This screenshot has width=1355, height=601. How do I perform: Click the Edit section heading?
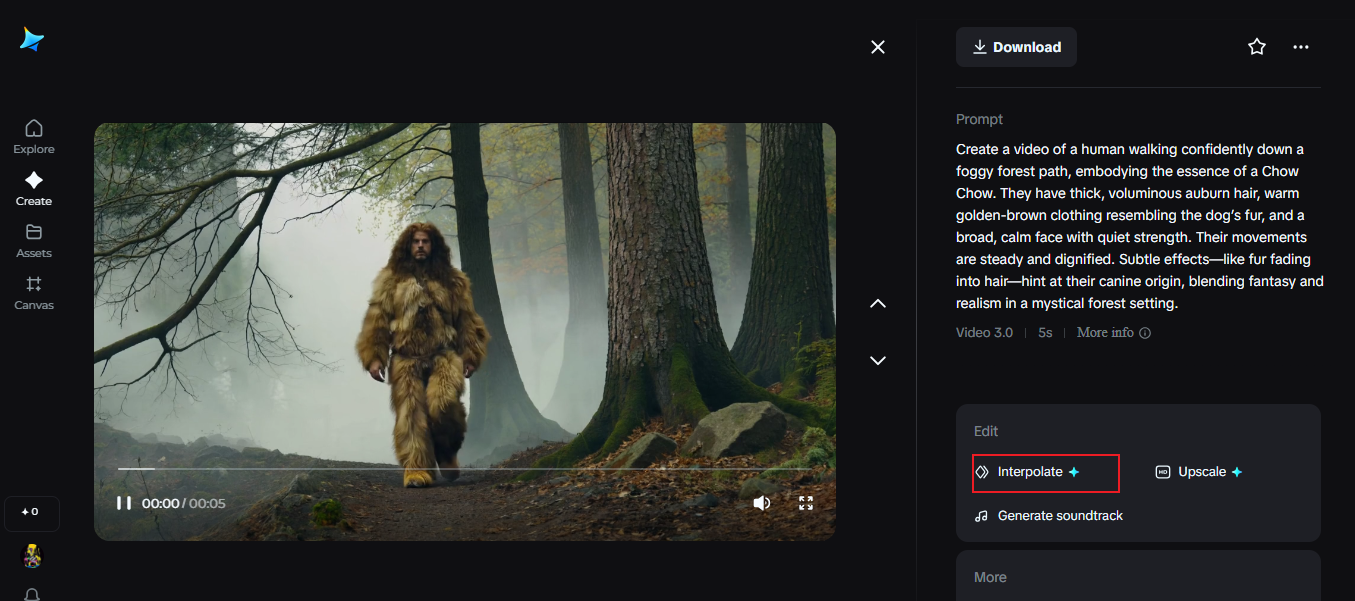986,431
